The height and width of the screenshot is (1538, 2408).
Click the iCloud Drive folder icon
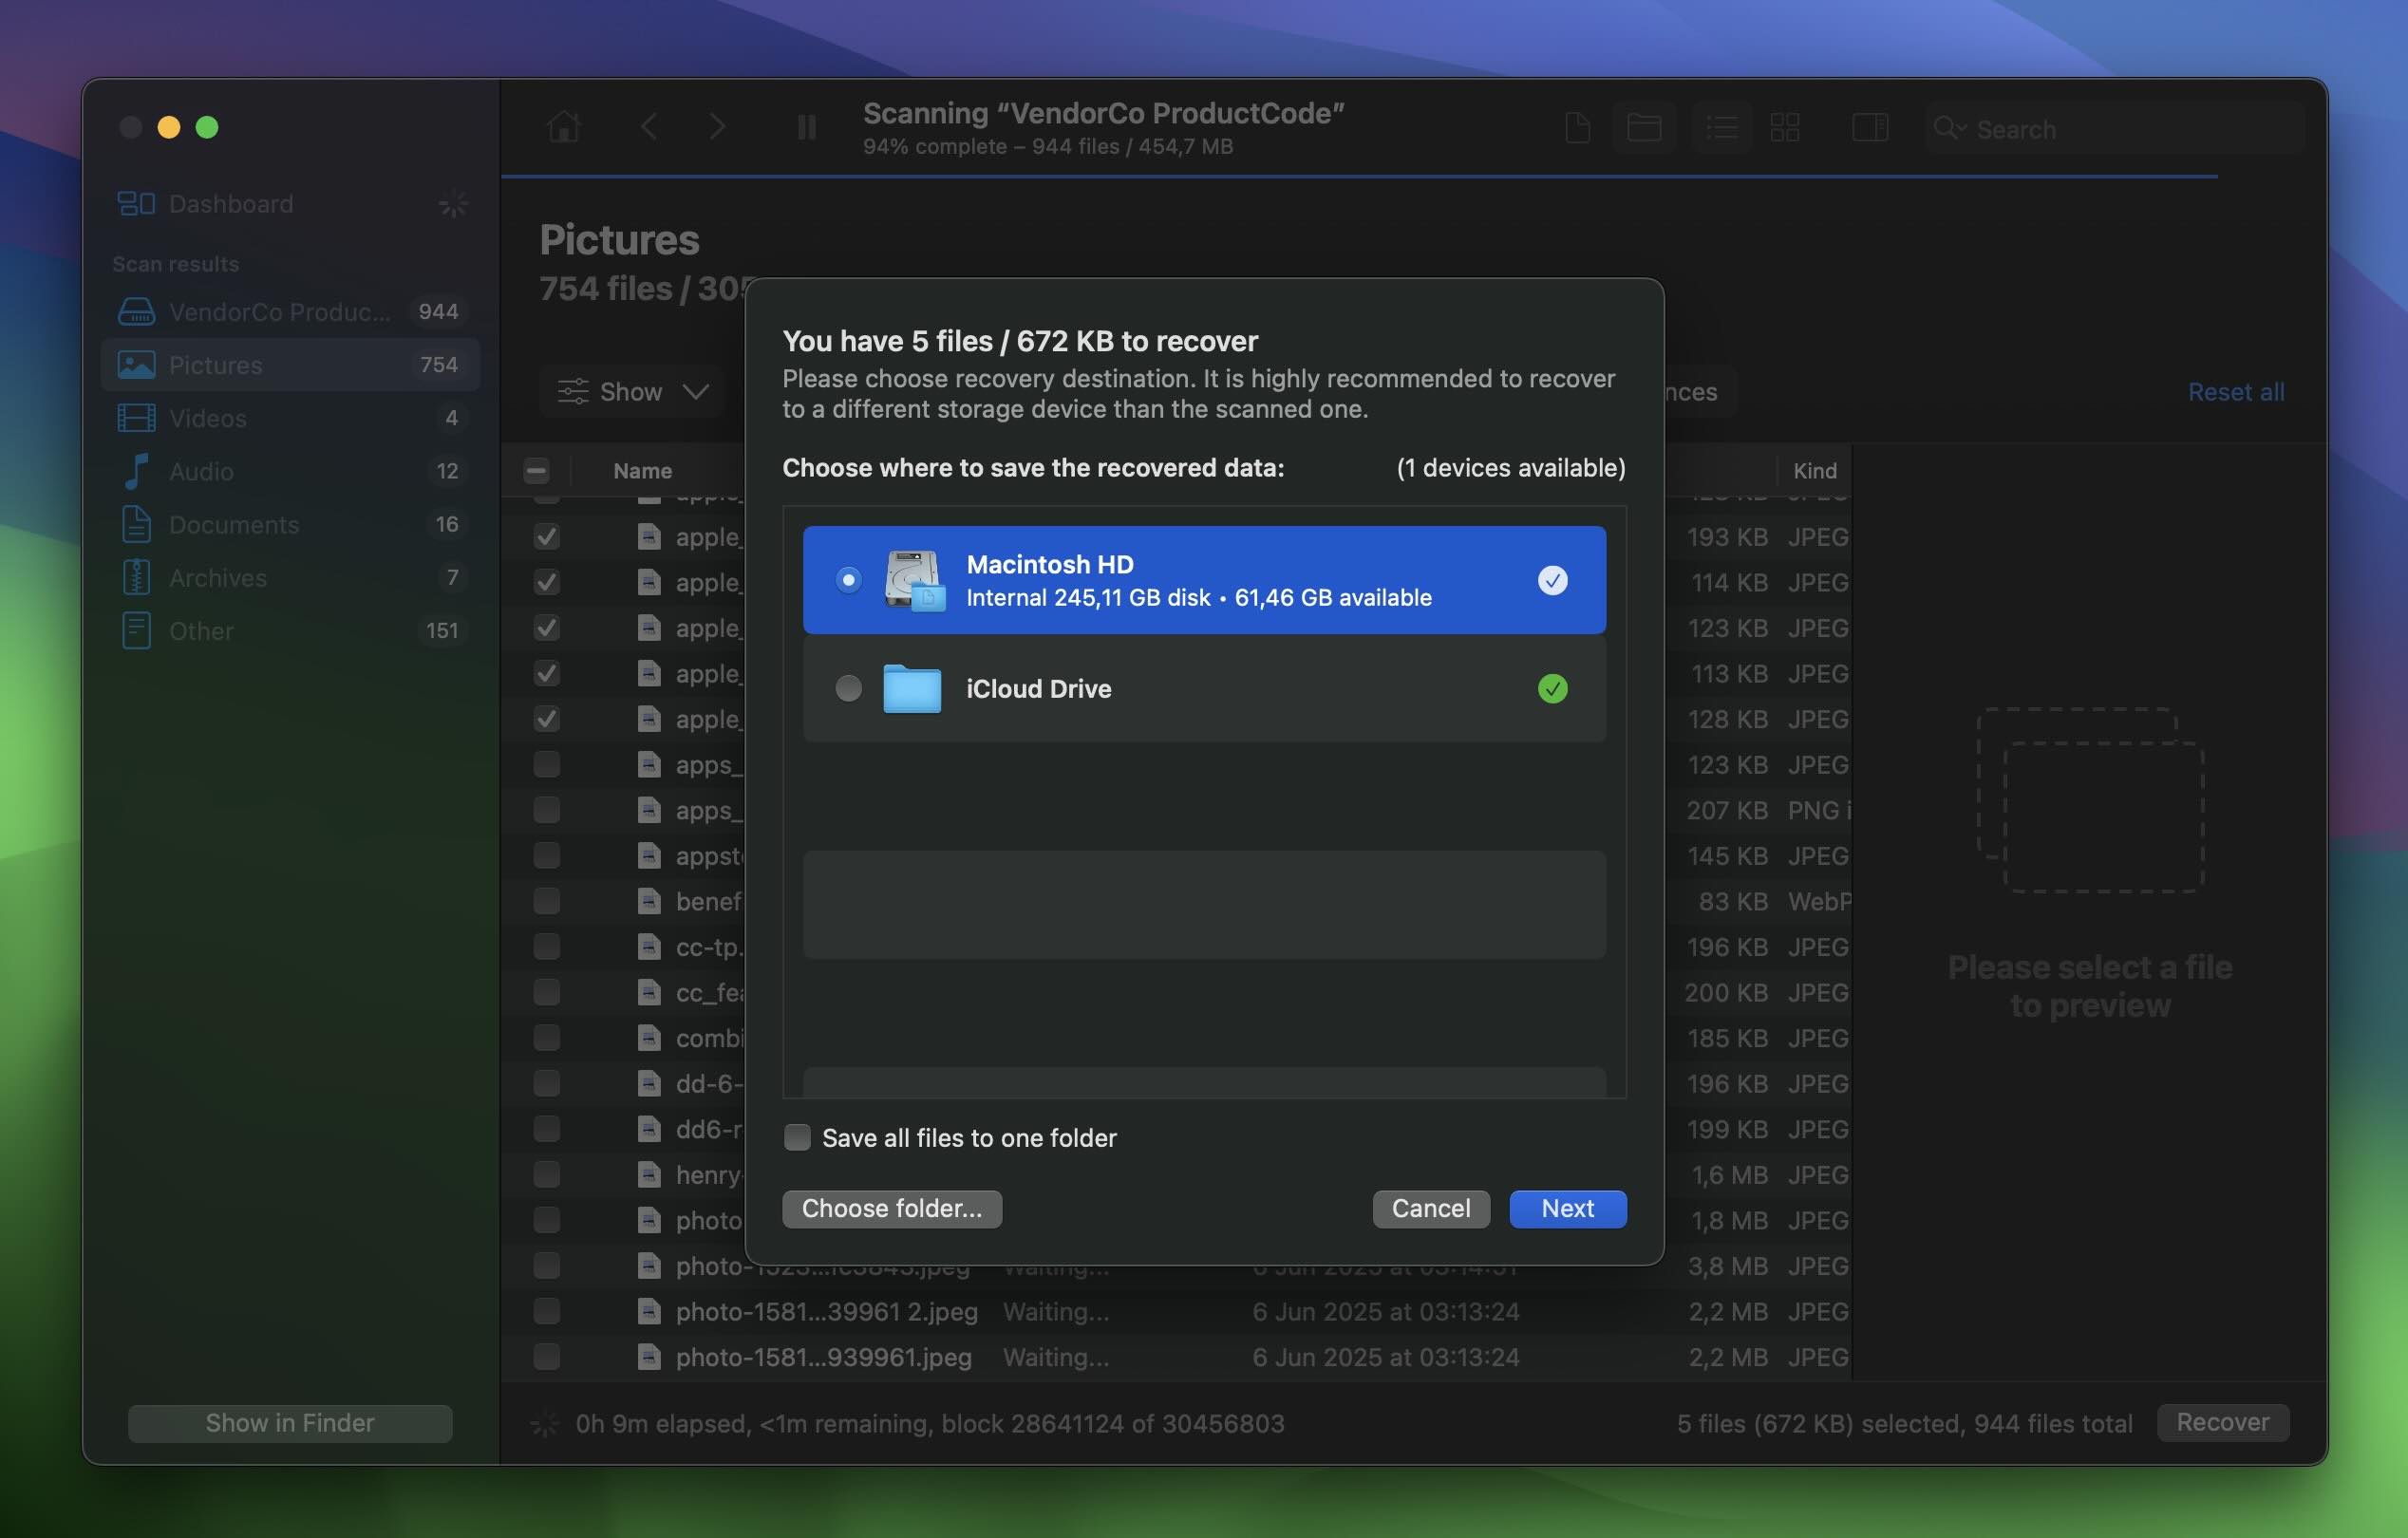point(912,689)
